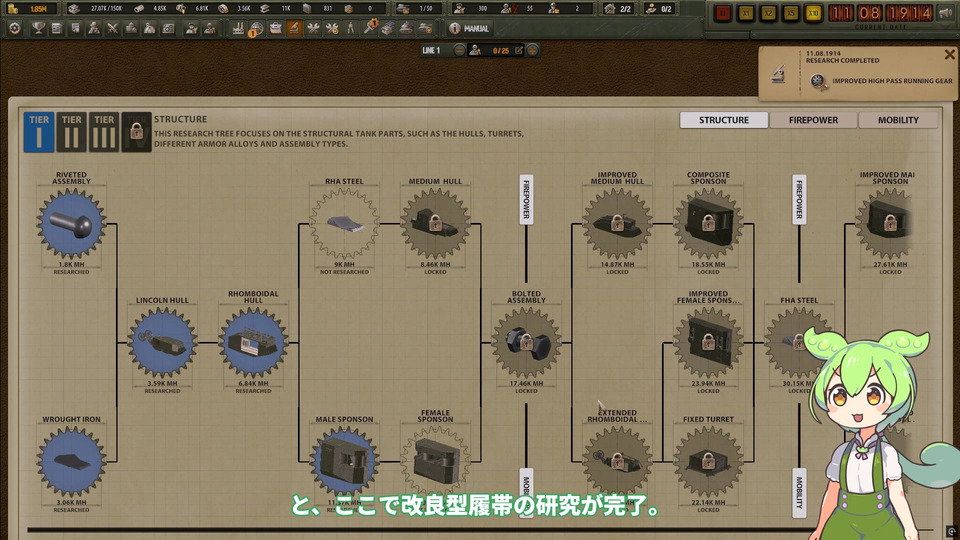Click the locked Bolted Assembly node
The height and width of the screenshot is (540, 960).
526,343
